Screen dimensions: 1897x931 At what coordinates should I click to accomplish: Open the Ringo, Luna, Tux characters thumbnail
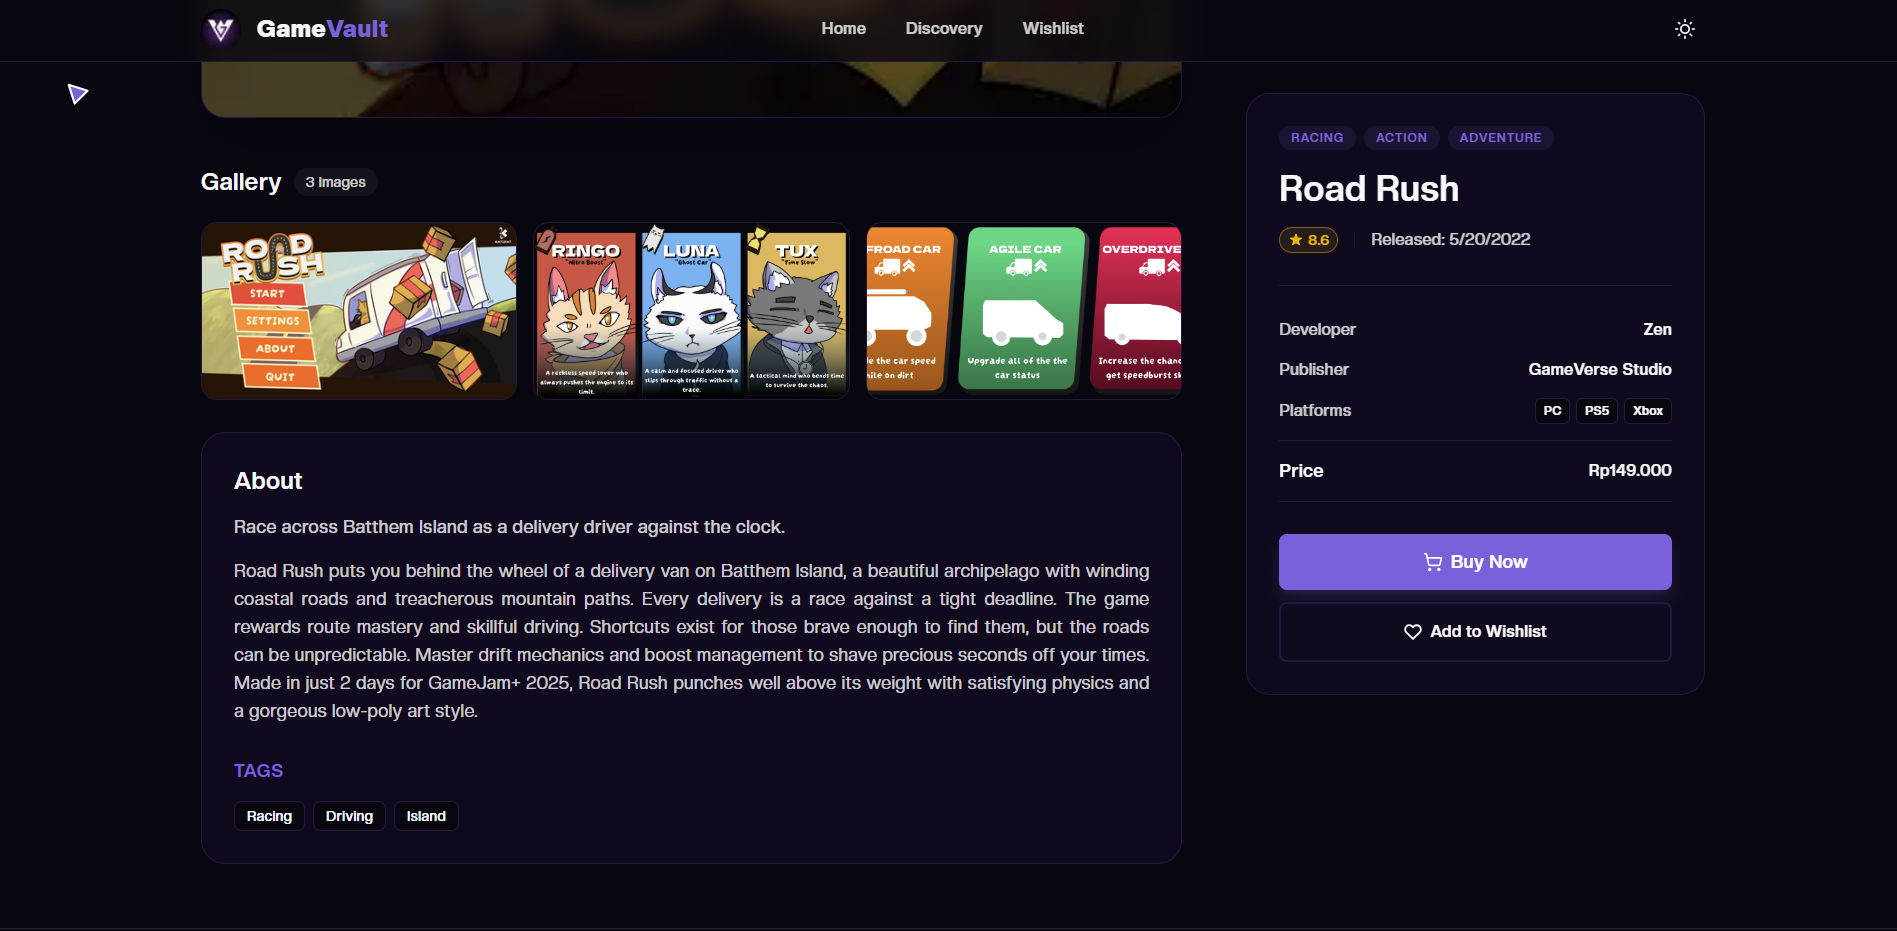coord(691,311)
